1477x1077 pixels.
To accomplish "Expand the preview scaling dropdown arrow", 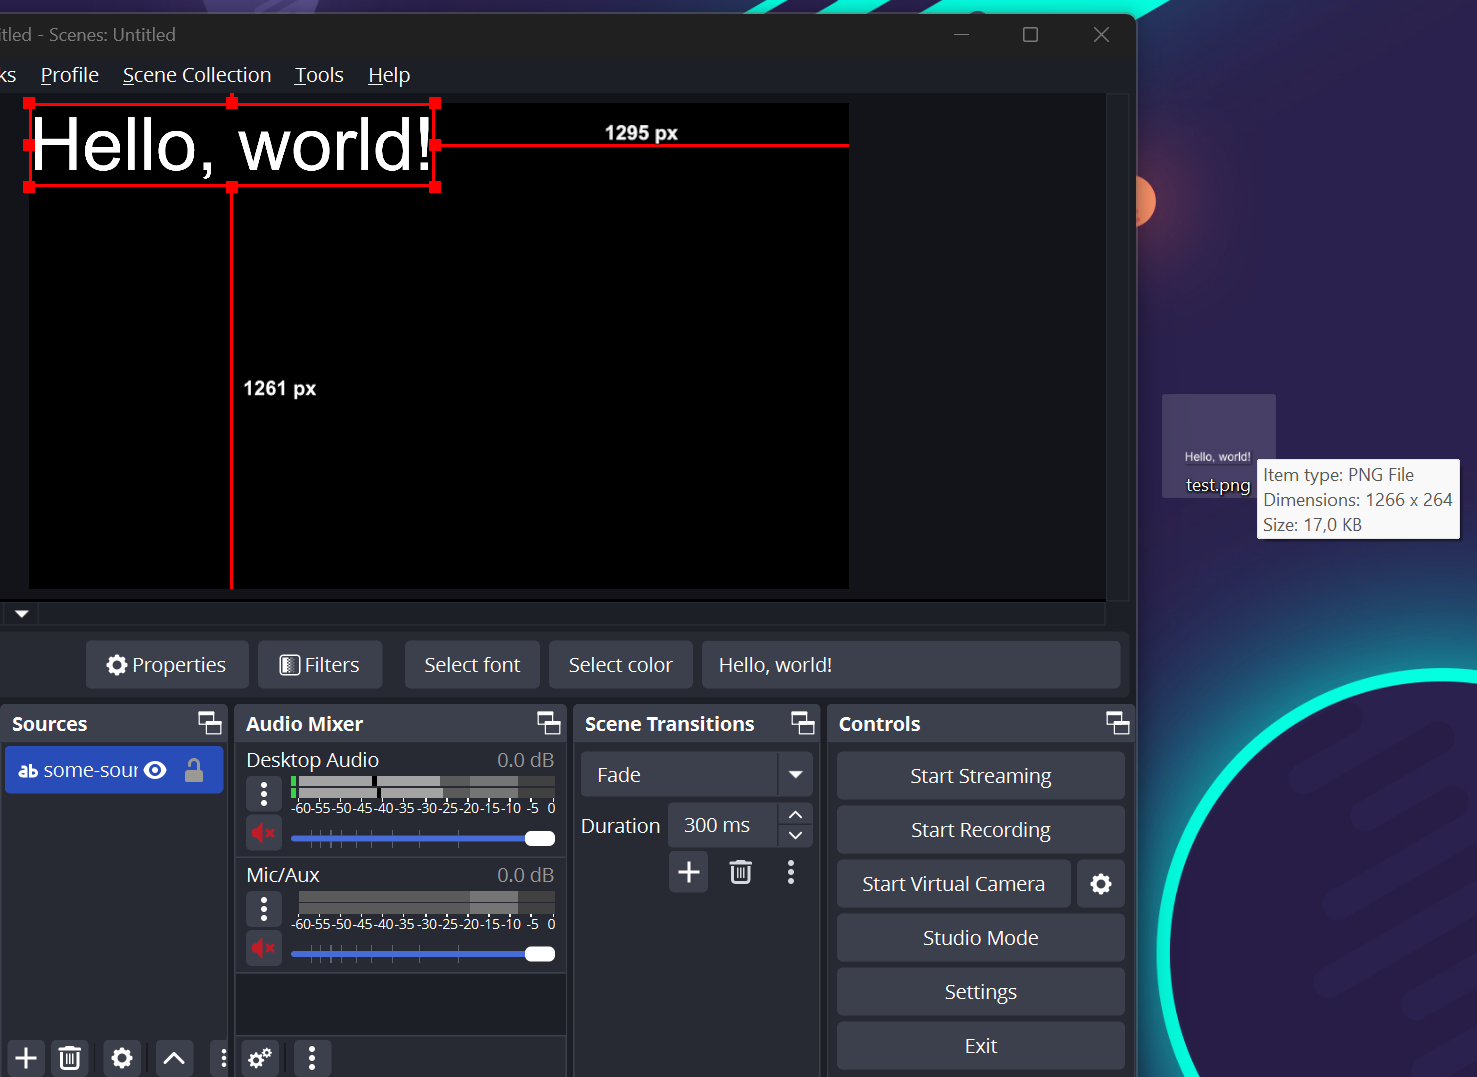I will click(21, 614).
